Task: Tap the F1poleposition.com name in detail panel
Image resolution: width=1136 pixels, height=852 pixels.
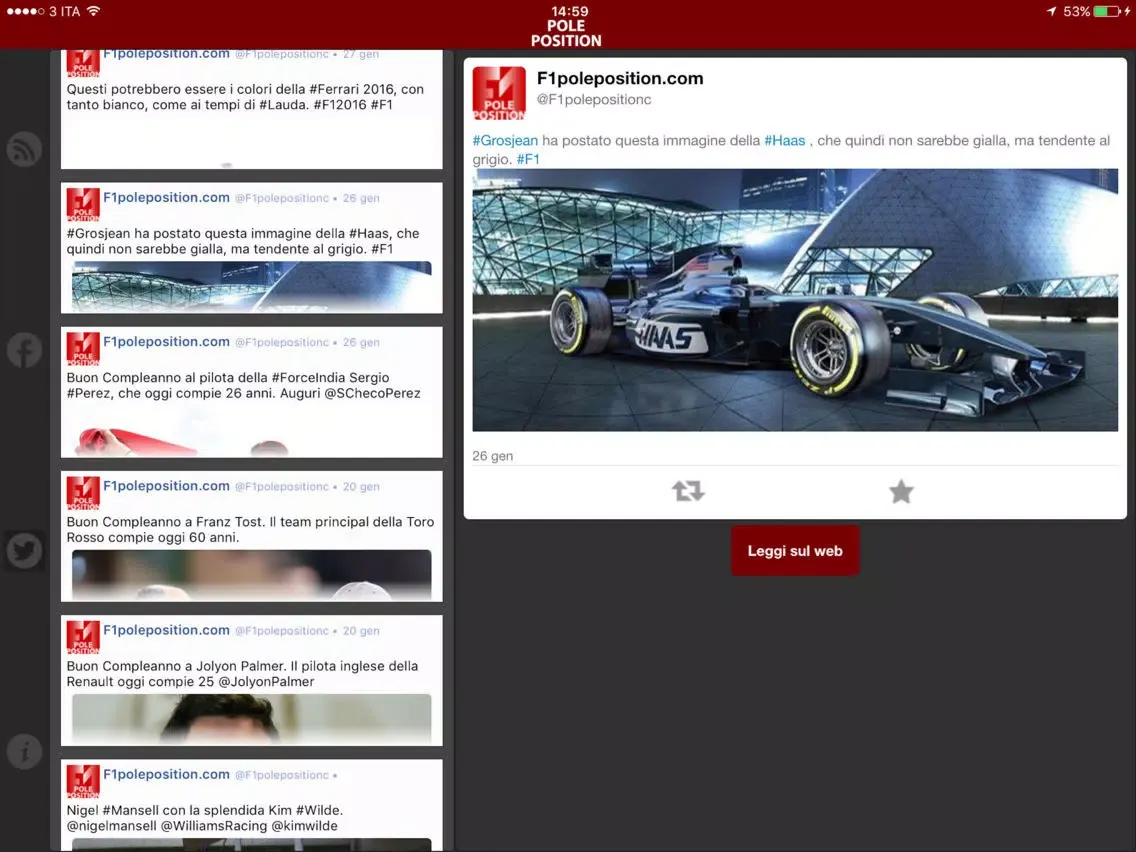Action: click(620, 78)
